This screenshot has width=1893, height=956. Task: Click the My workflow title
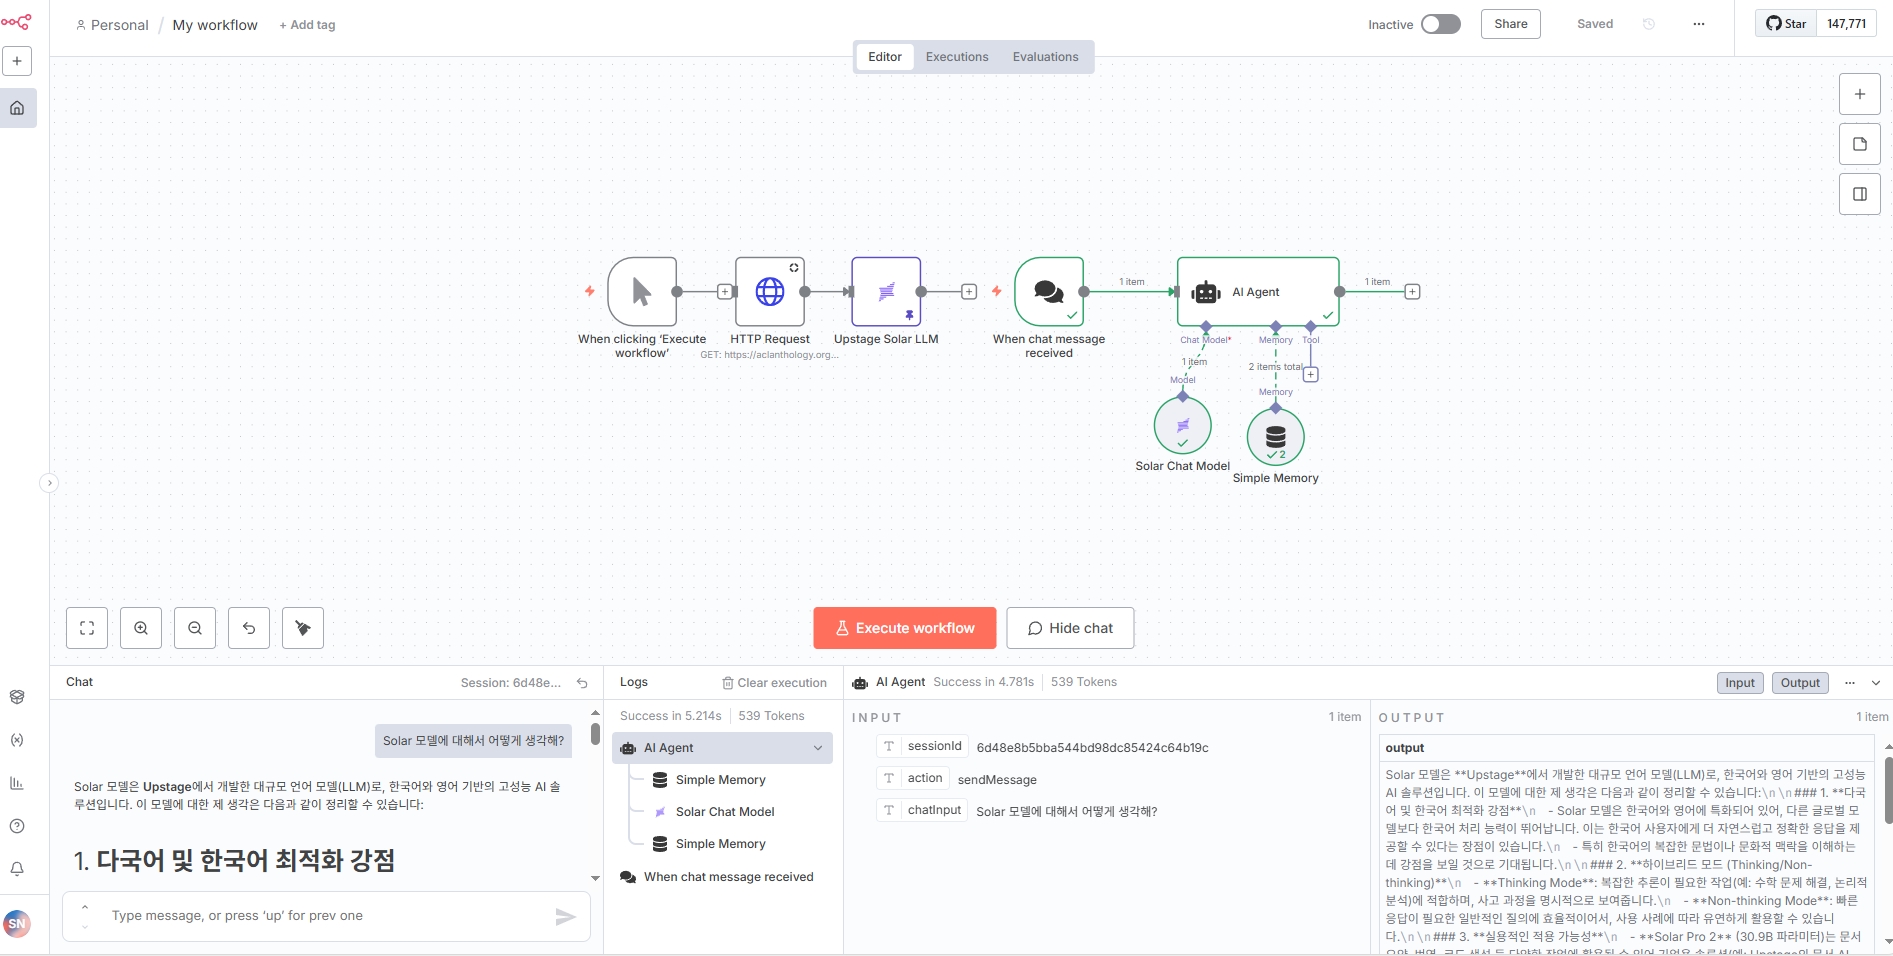click(215, 25)
